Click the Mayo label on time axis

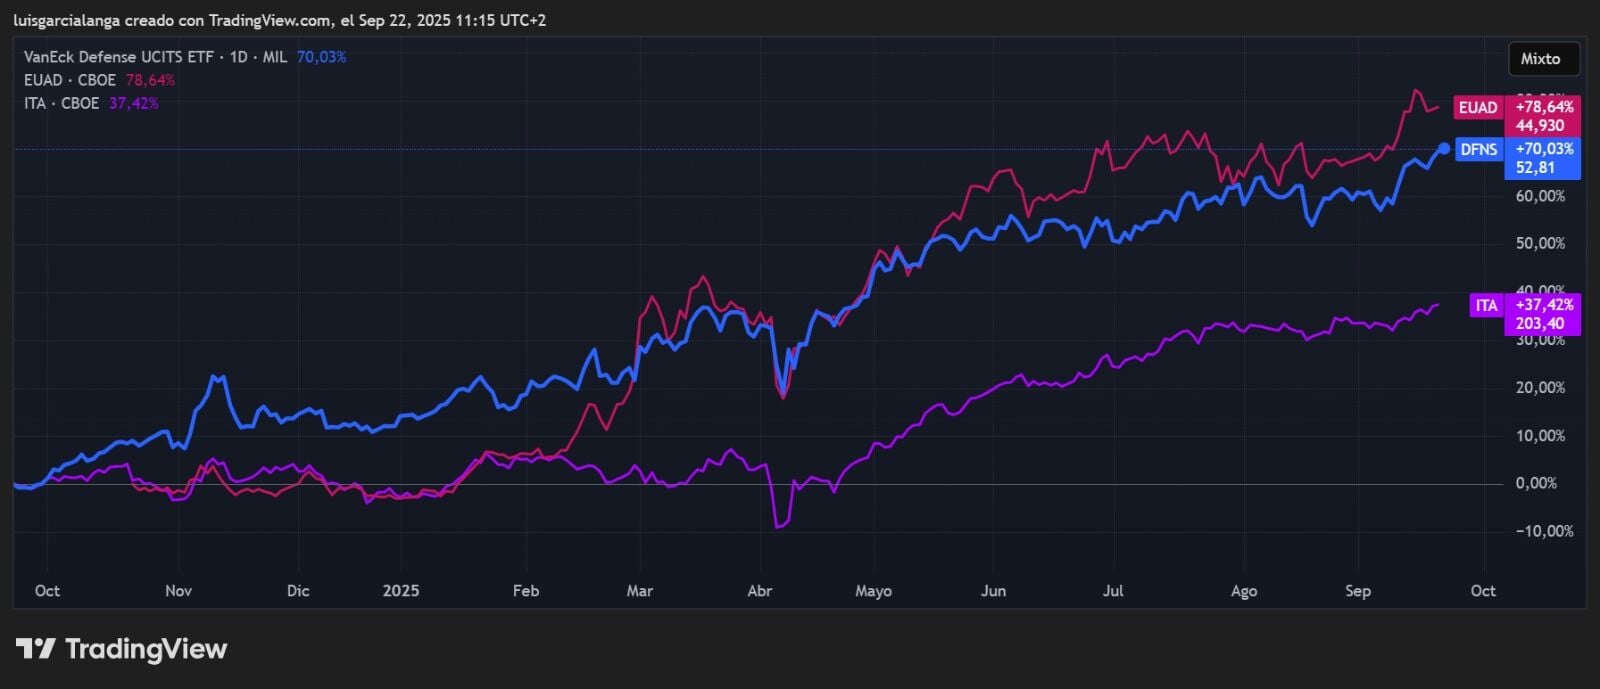click(x=873, y=591)
